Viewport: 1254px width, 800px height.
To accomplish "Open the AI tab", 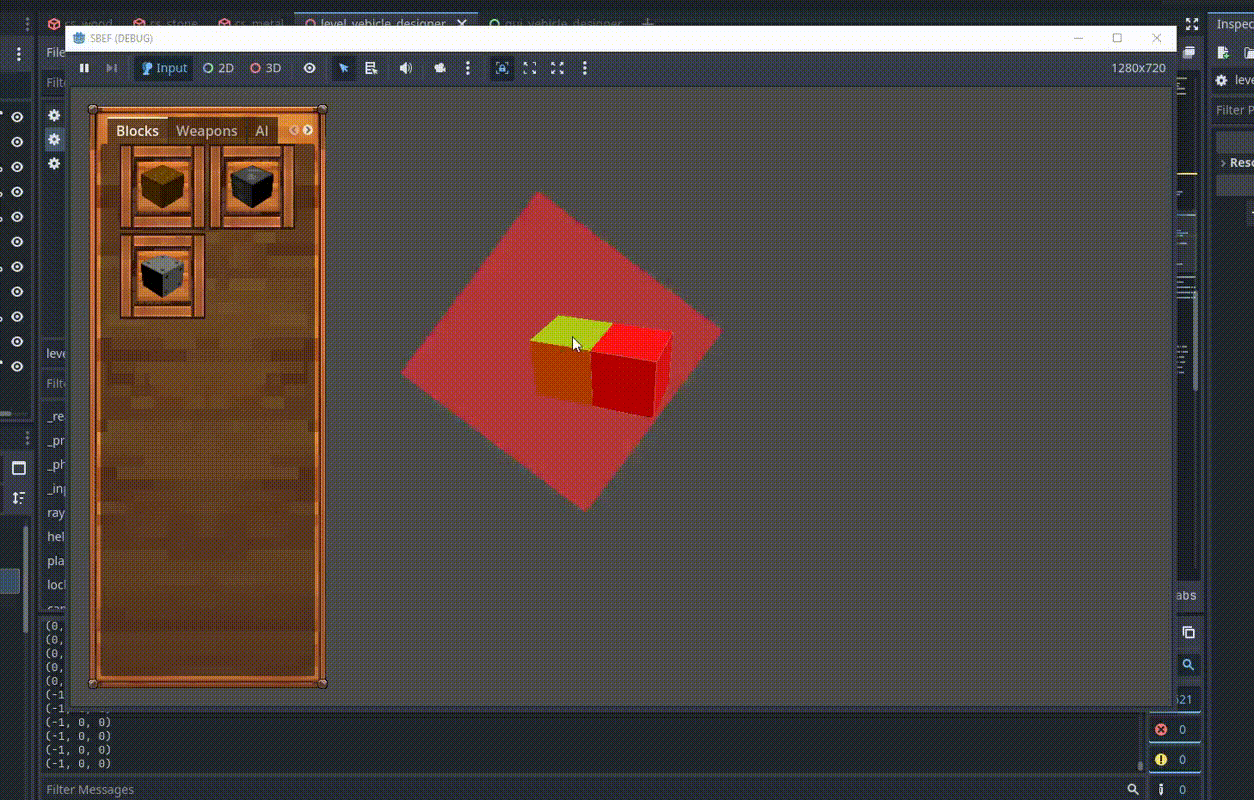I will tap(261, 131).
